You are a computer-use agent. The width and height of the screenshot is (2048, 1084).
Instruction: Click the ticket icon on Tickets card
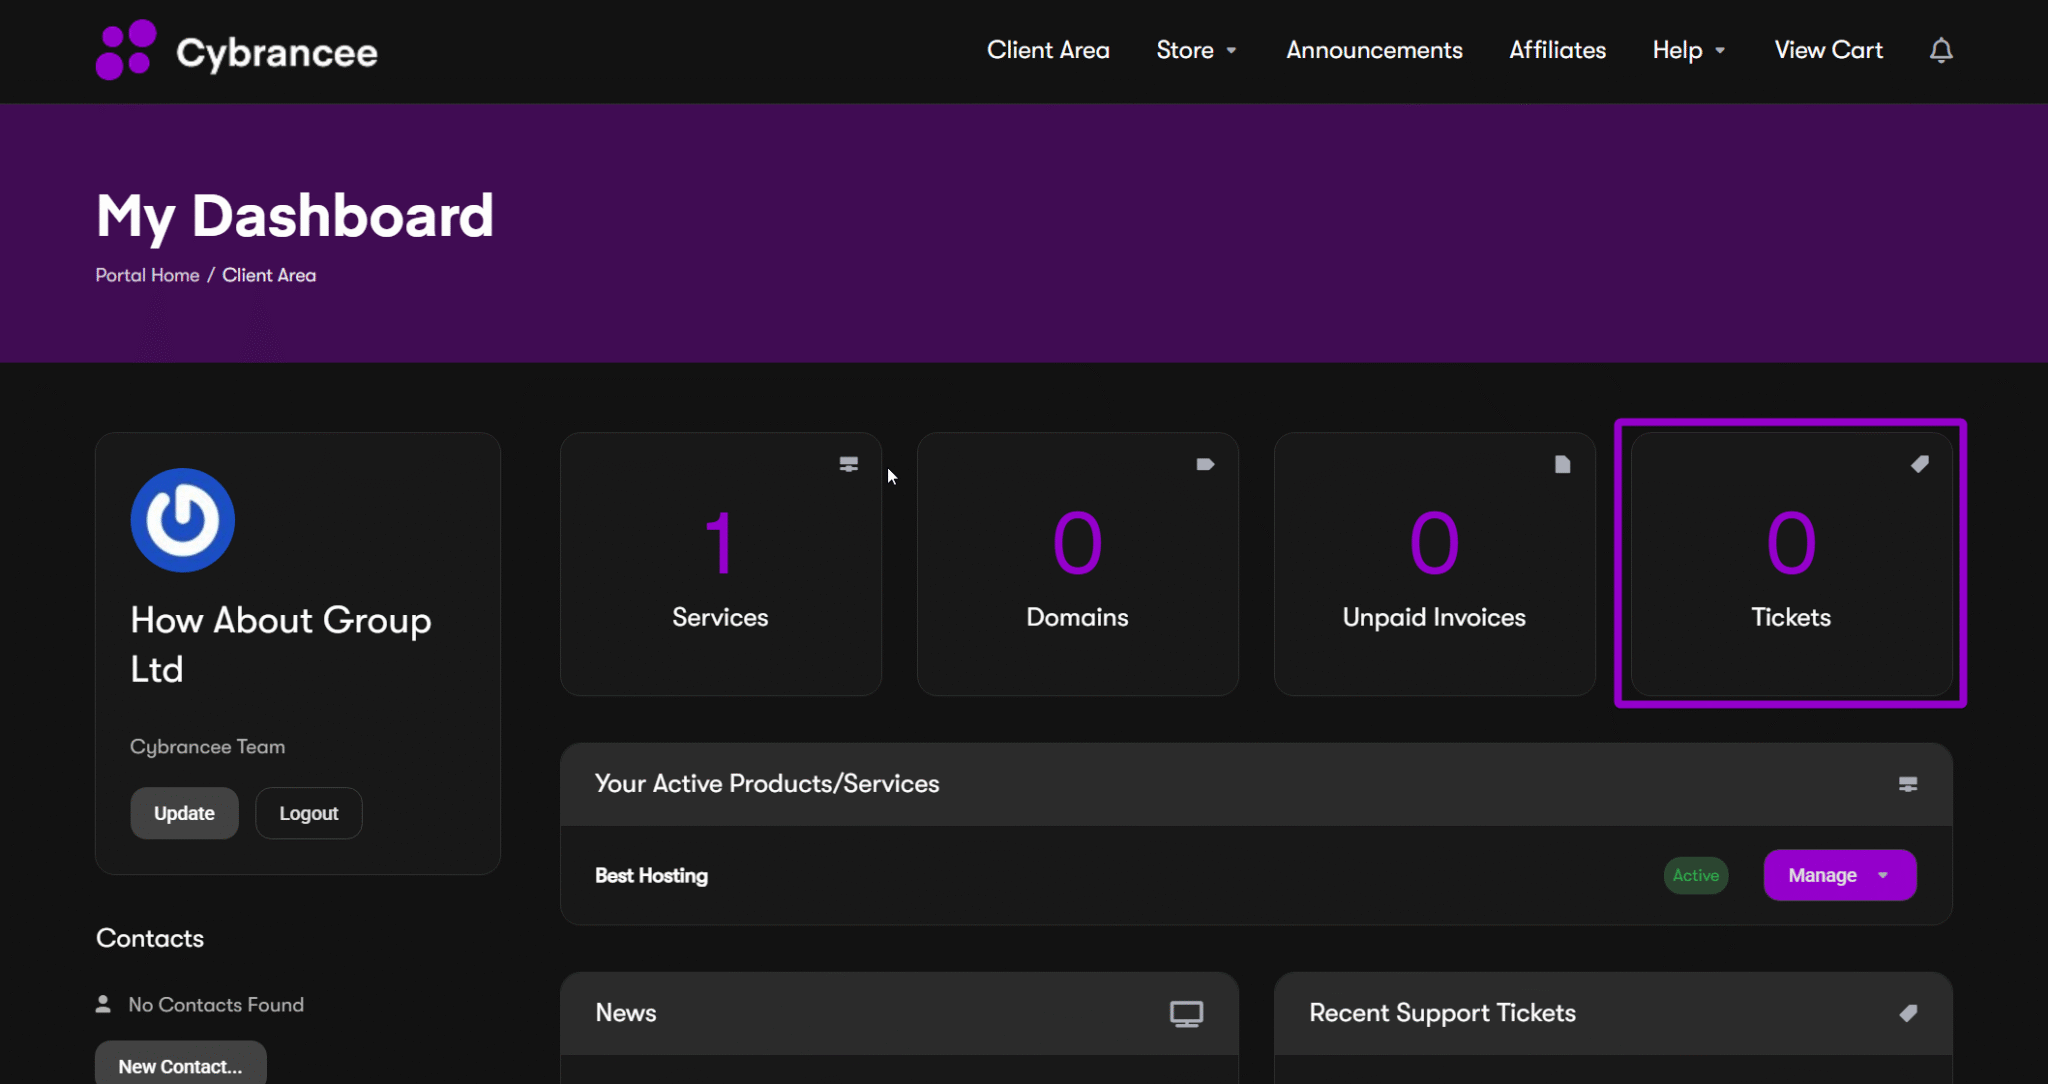point(1919,464)
